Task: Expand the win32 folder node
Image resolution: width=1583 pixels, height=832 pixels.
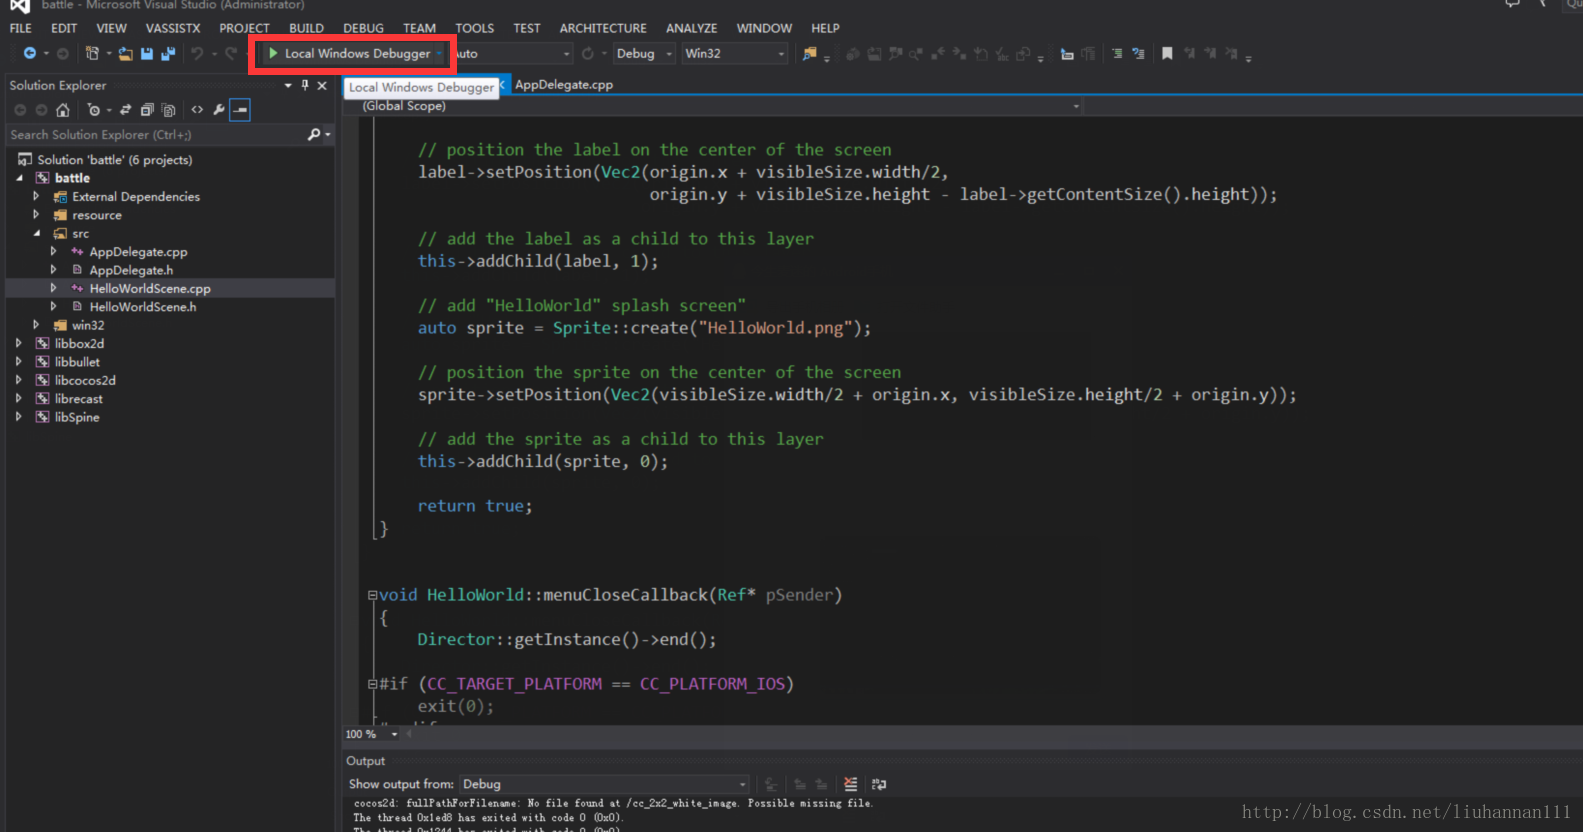Action: tap(36, 325)
